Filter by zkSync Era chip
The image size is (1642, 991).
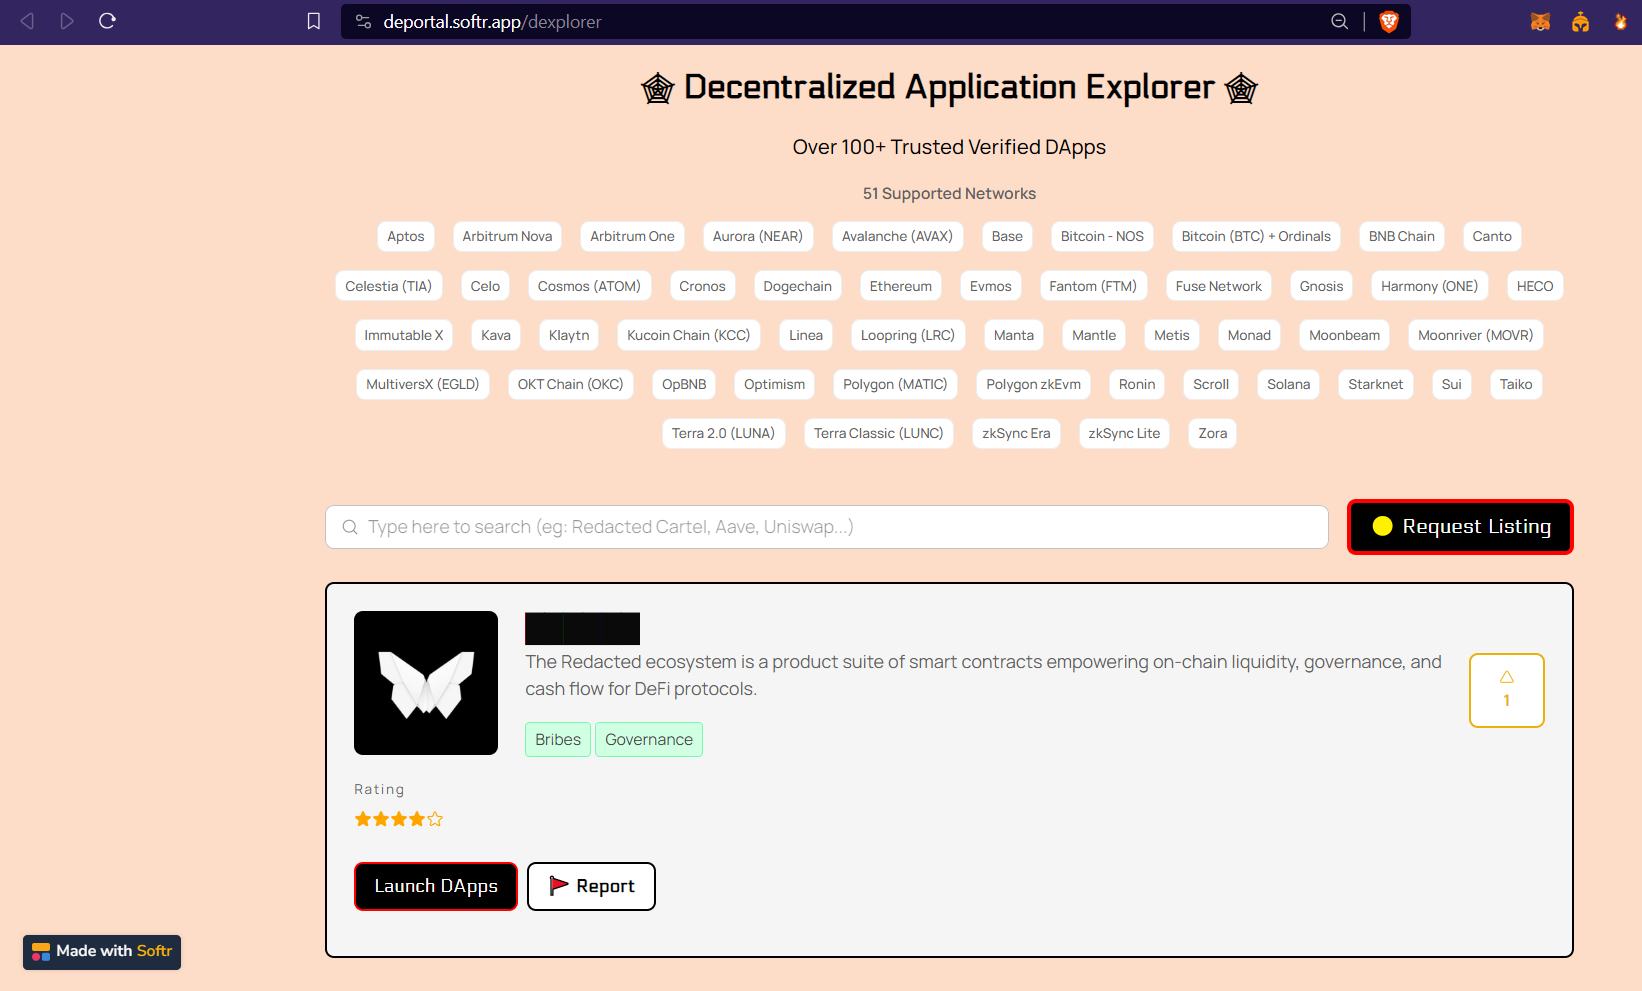pyautogui.click(x=1016, y=433)
